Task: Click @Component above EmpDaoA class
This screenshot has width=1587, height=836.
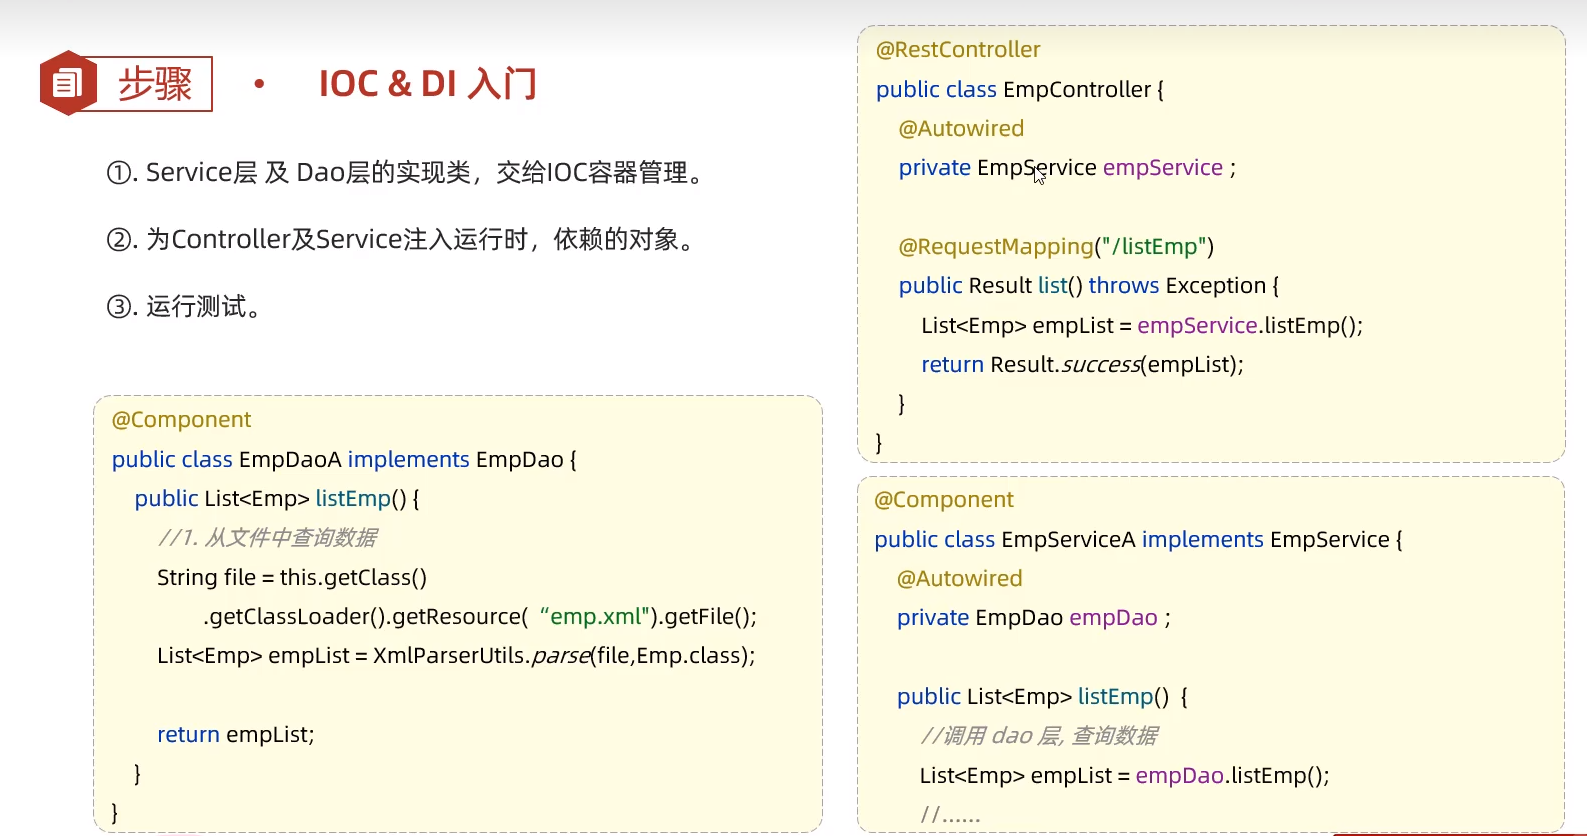Action: click(181, 420)
